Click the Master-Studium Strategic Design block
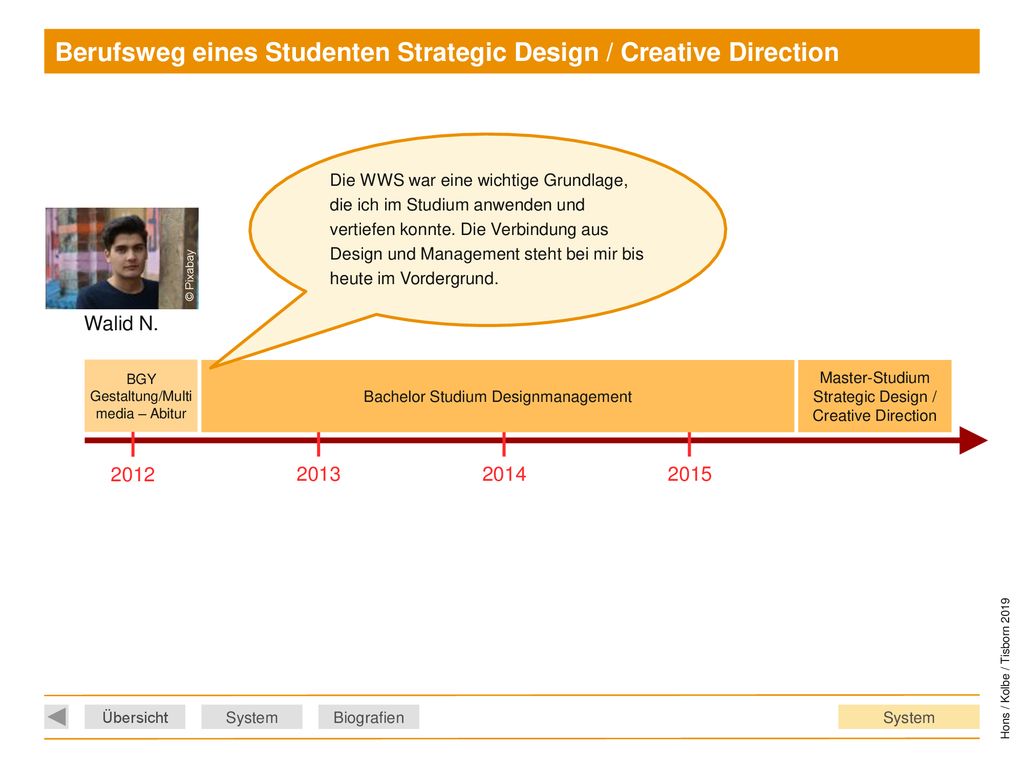Viewport: 1024px width, 768px height. pyautogui.click(x=874, y=396)
